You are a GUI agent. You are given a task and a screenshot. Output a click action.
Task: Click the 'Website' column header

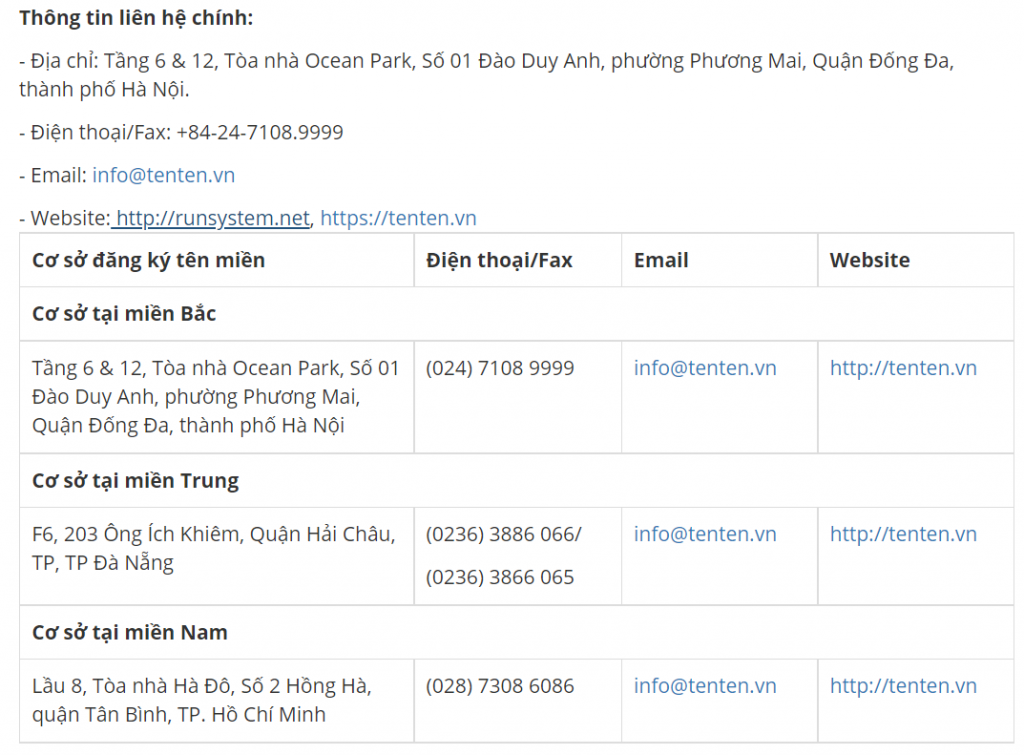coord(869,260)
